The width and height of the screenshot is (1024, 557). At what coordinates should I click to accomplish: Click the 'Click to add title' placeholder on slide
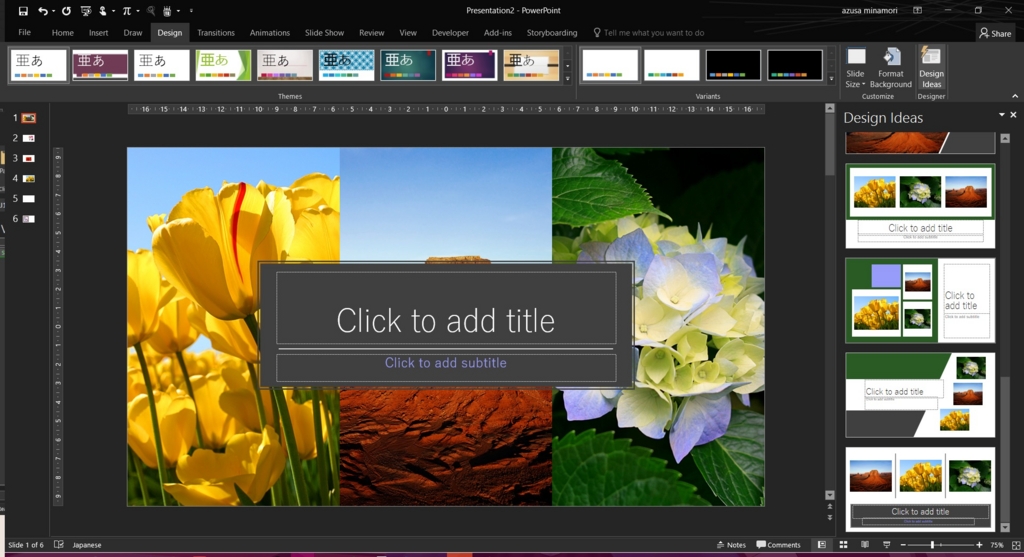click(446, 308)
